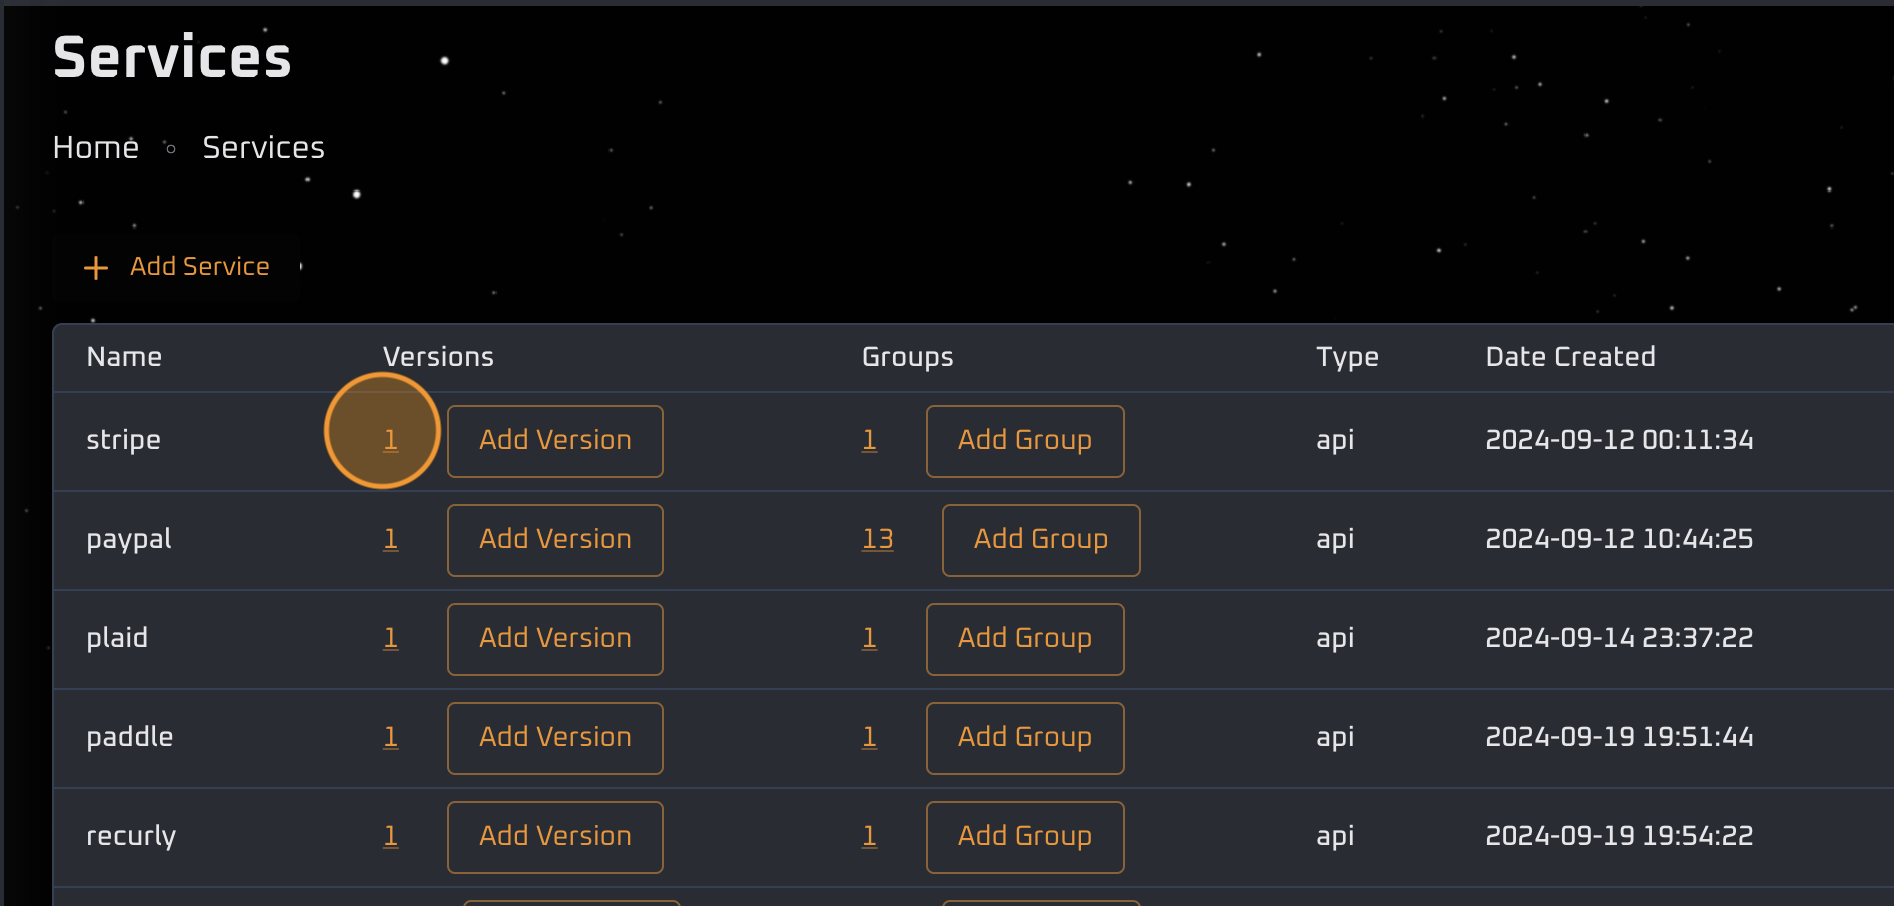Click the api type in stripe row
The image size is (1894, 906).
[x=1335, y=440]
